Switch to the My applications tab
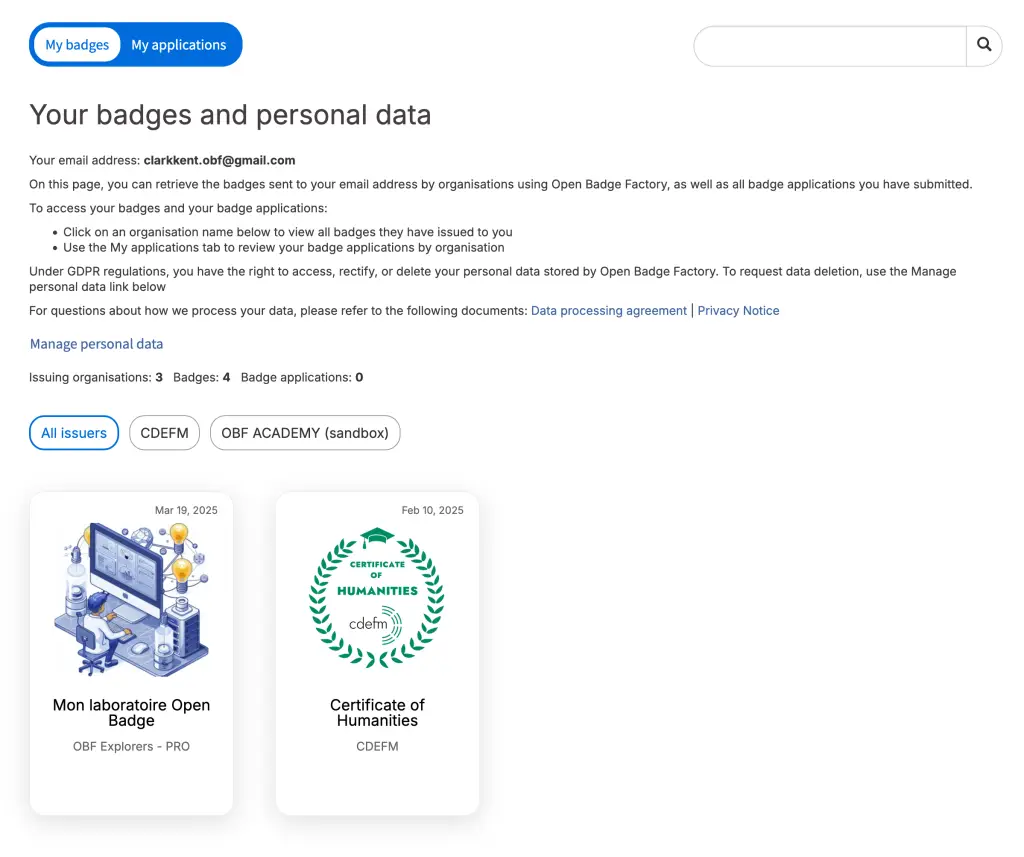Screen dimensions: 1024x857 tap(179, 44)
